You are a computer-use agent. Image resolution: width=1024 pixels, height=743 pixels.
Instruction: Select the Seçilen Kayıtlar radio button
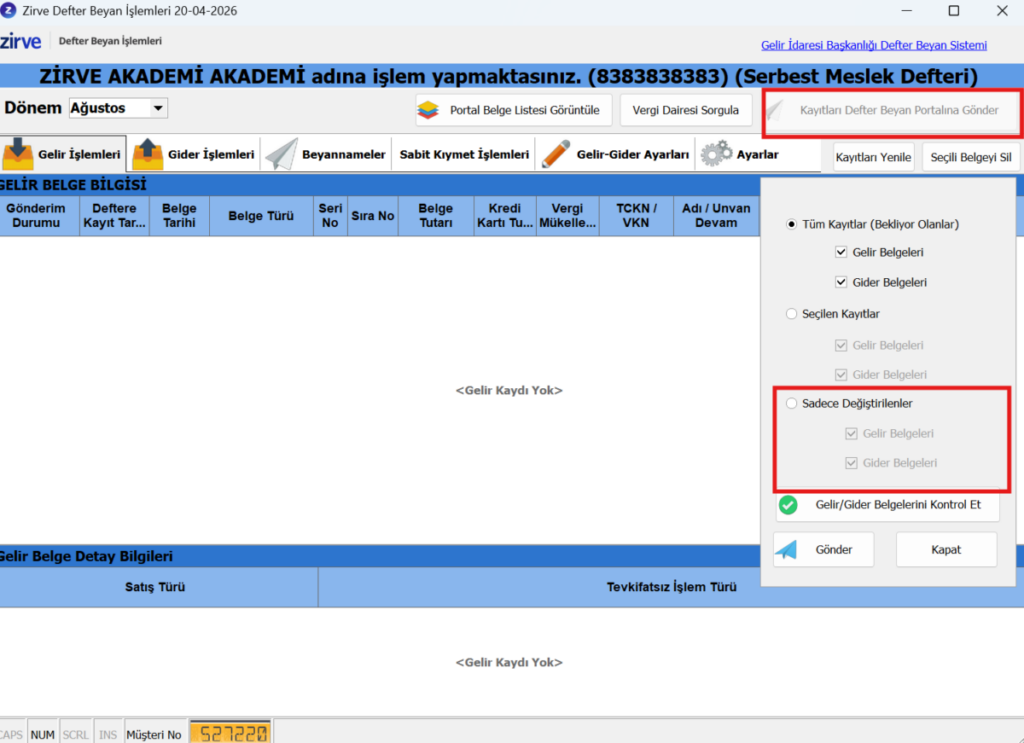click(x=791, y=313)
